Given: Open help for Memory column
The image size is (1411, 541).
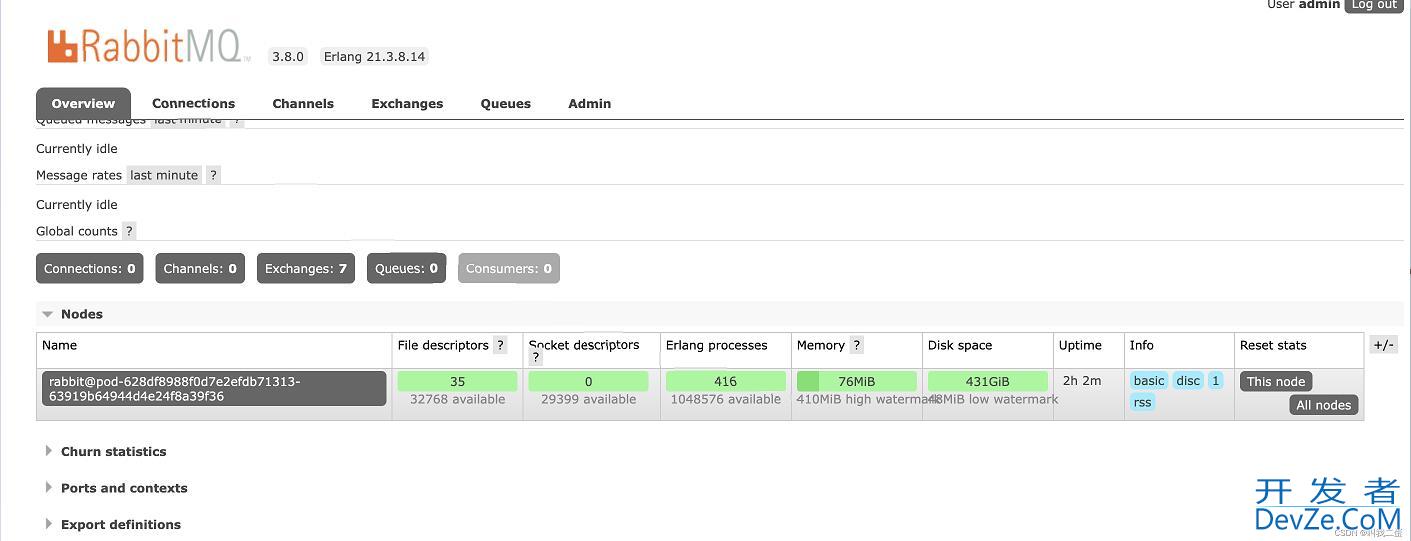Looking at the screenshot, I should point(857,345).
